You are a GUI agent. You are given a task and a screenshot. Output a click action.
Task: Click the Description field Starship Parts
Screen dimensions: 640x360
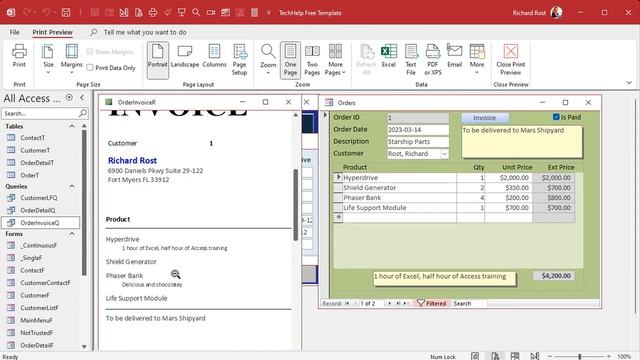pos(418,141)
